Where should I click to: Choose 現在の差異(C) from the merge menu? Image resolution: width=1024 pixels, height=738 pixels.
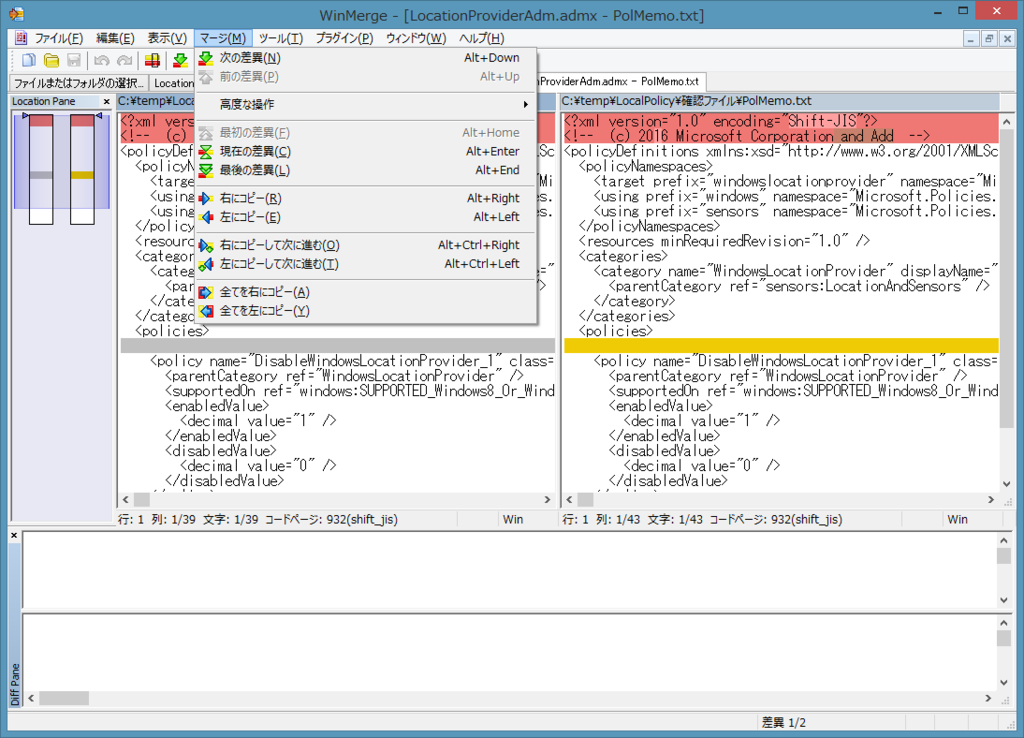click(366, 152)
